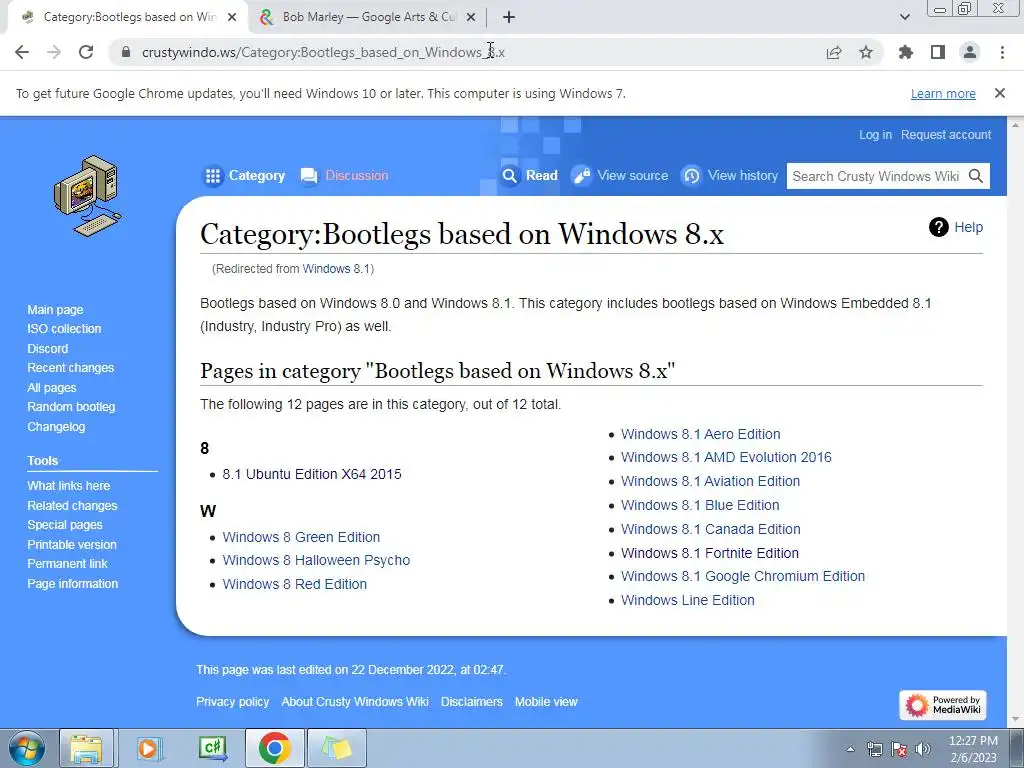Open Chrome three-dot menu

(1002, 52)
